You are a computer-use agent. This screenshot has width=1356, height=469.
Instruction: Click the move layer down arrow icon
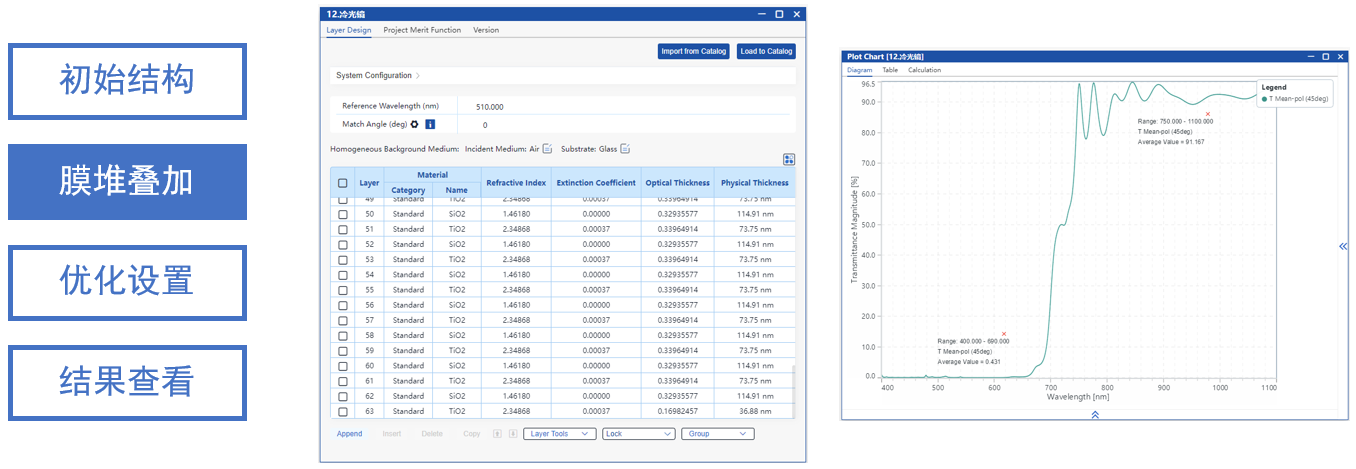513,434
